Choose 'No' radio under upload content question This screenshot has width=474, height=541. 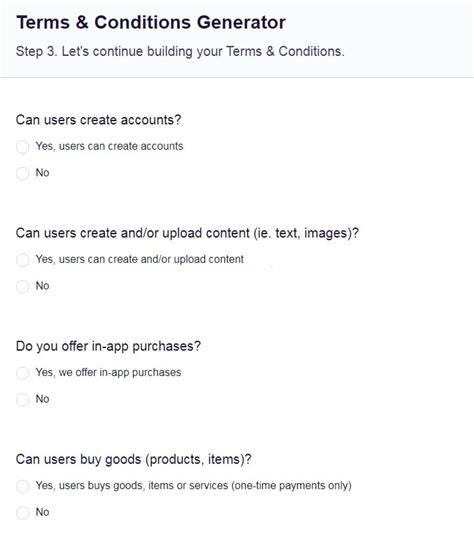pyautogui.click(x=22, y=286)
